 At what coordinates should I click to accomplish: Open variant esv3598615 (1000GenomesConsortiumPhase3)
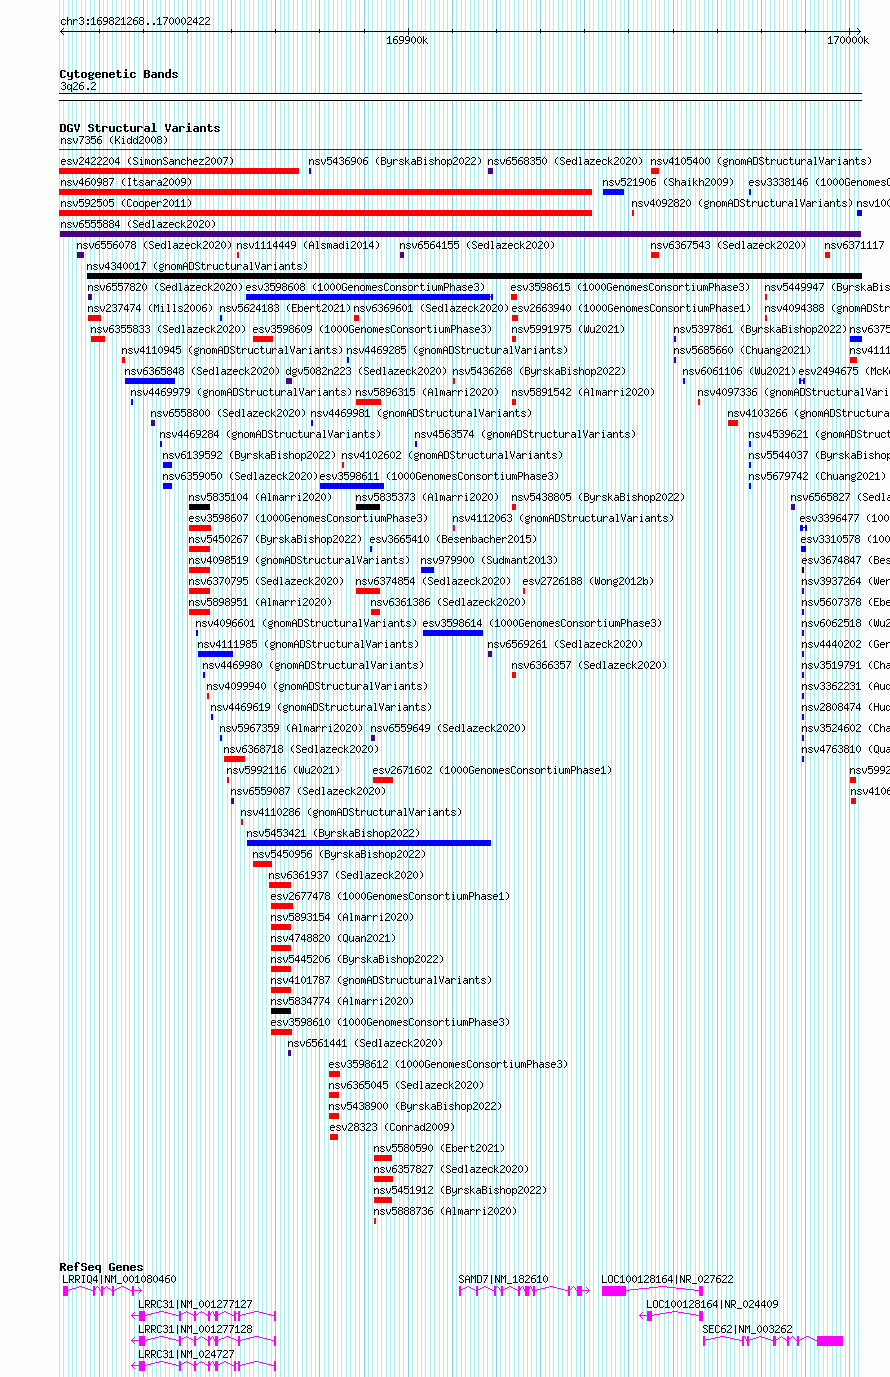point(630,287)
